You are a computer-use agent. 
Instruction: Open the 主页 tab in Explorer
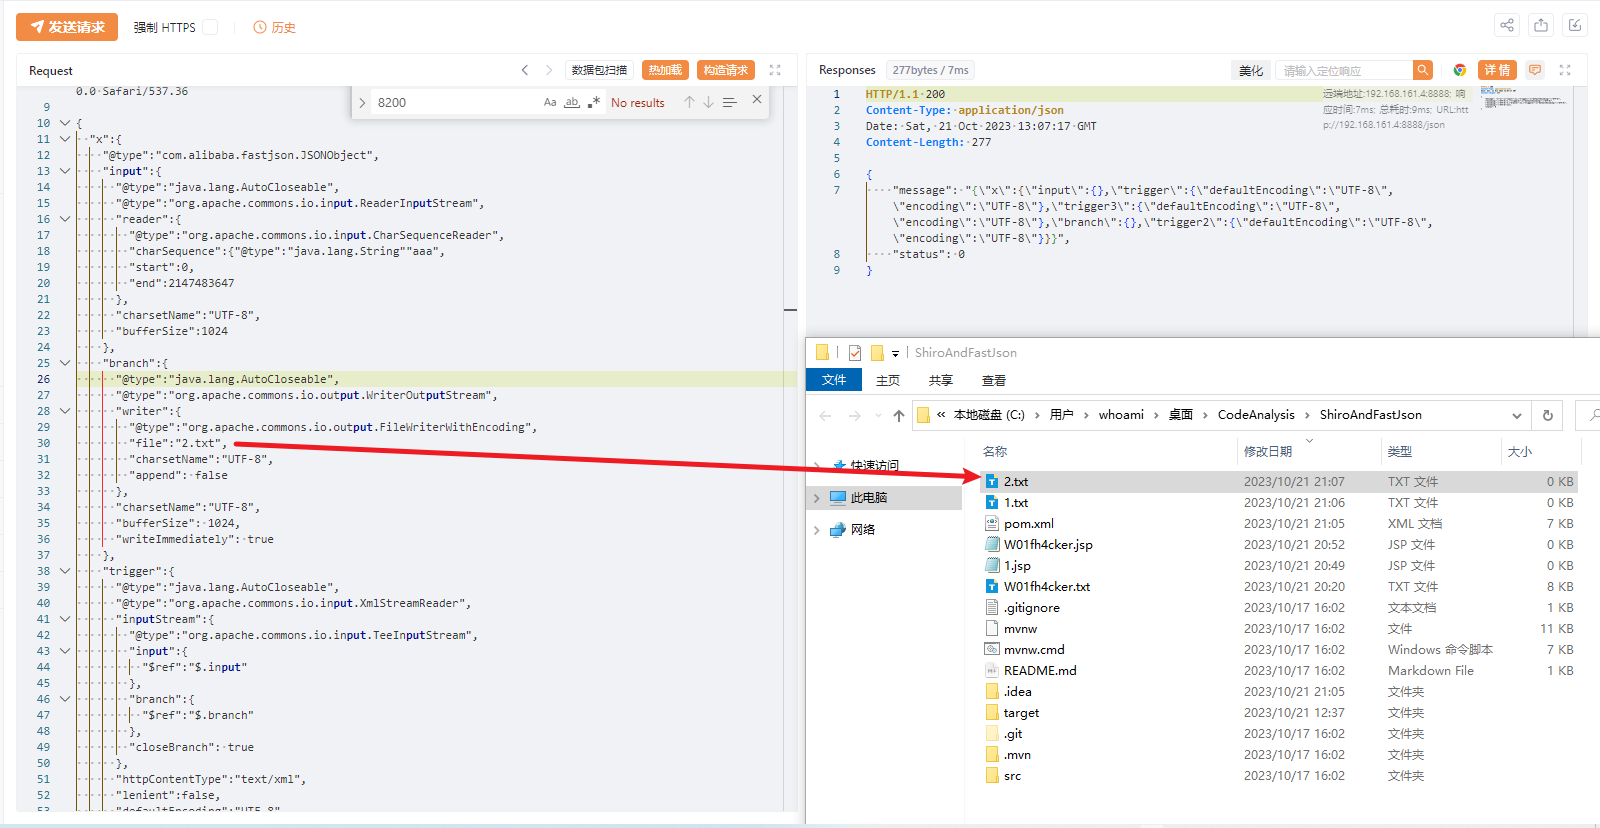[888, 380]
